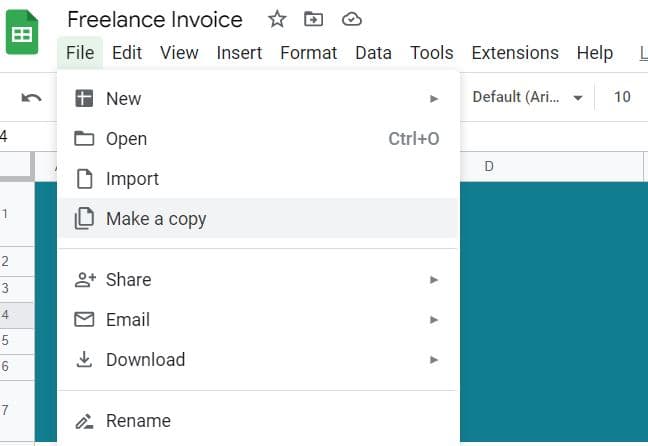Expand the Email submenu
The height and width of the screenshot is (446, 648).
[434, 320]
